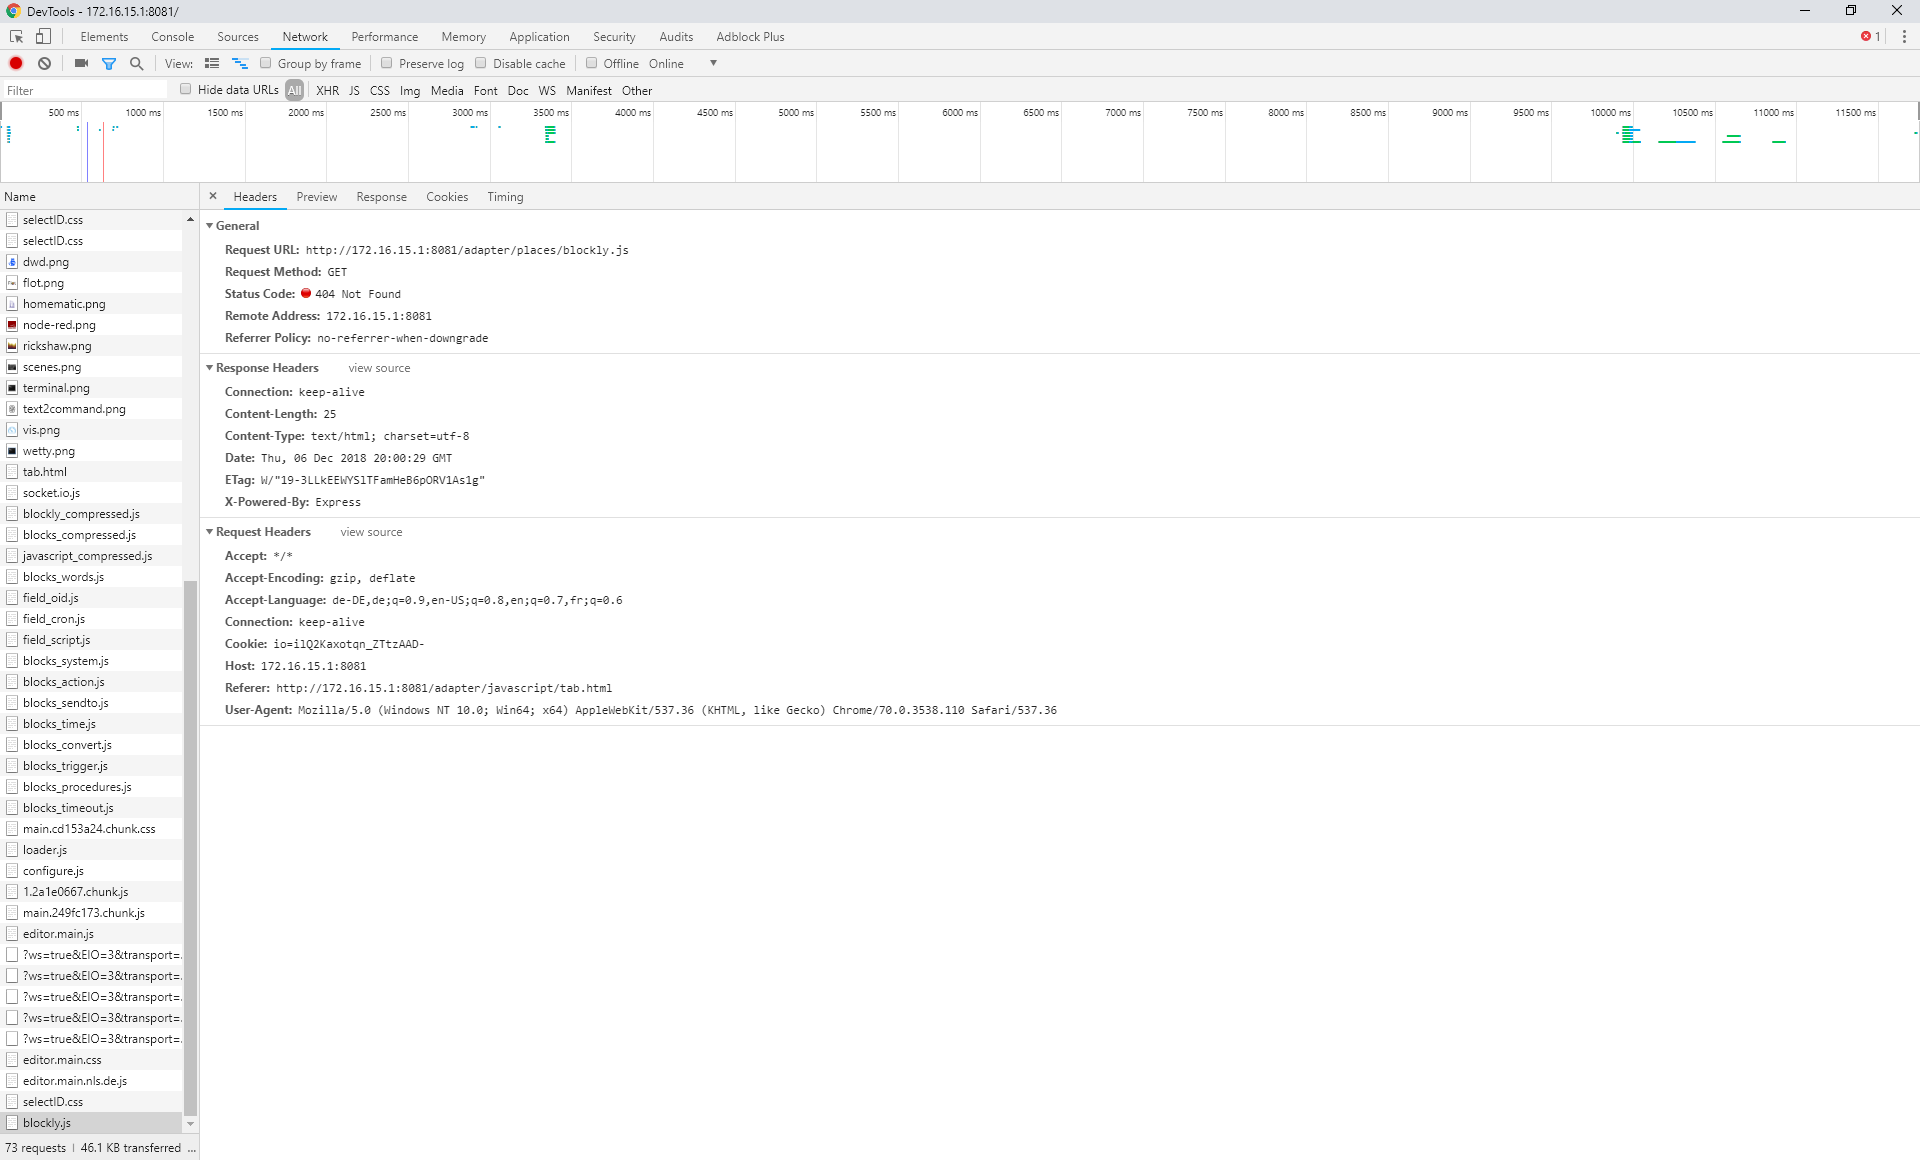Toggle the Group by frame checkbox

coord(265,63)
